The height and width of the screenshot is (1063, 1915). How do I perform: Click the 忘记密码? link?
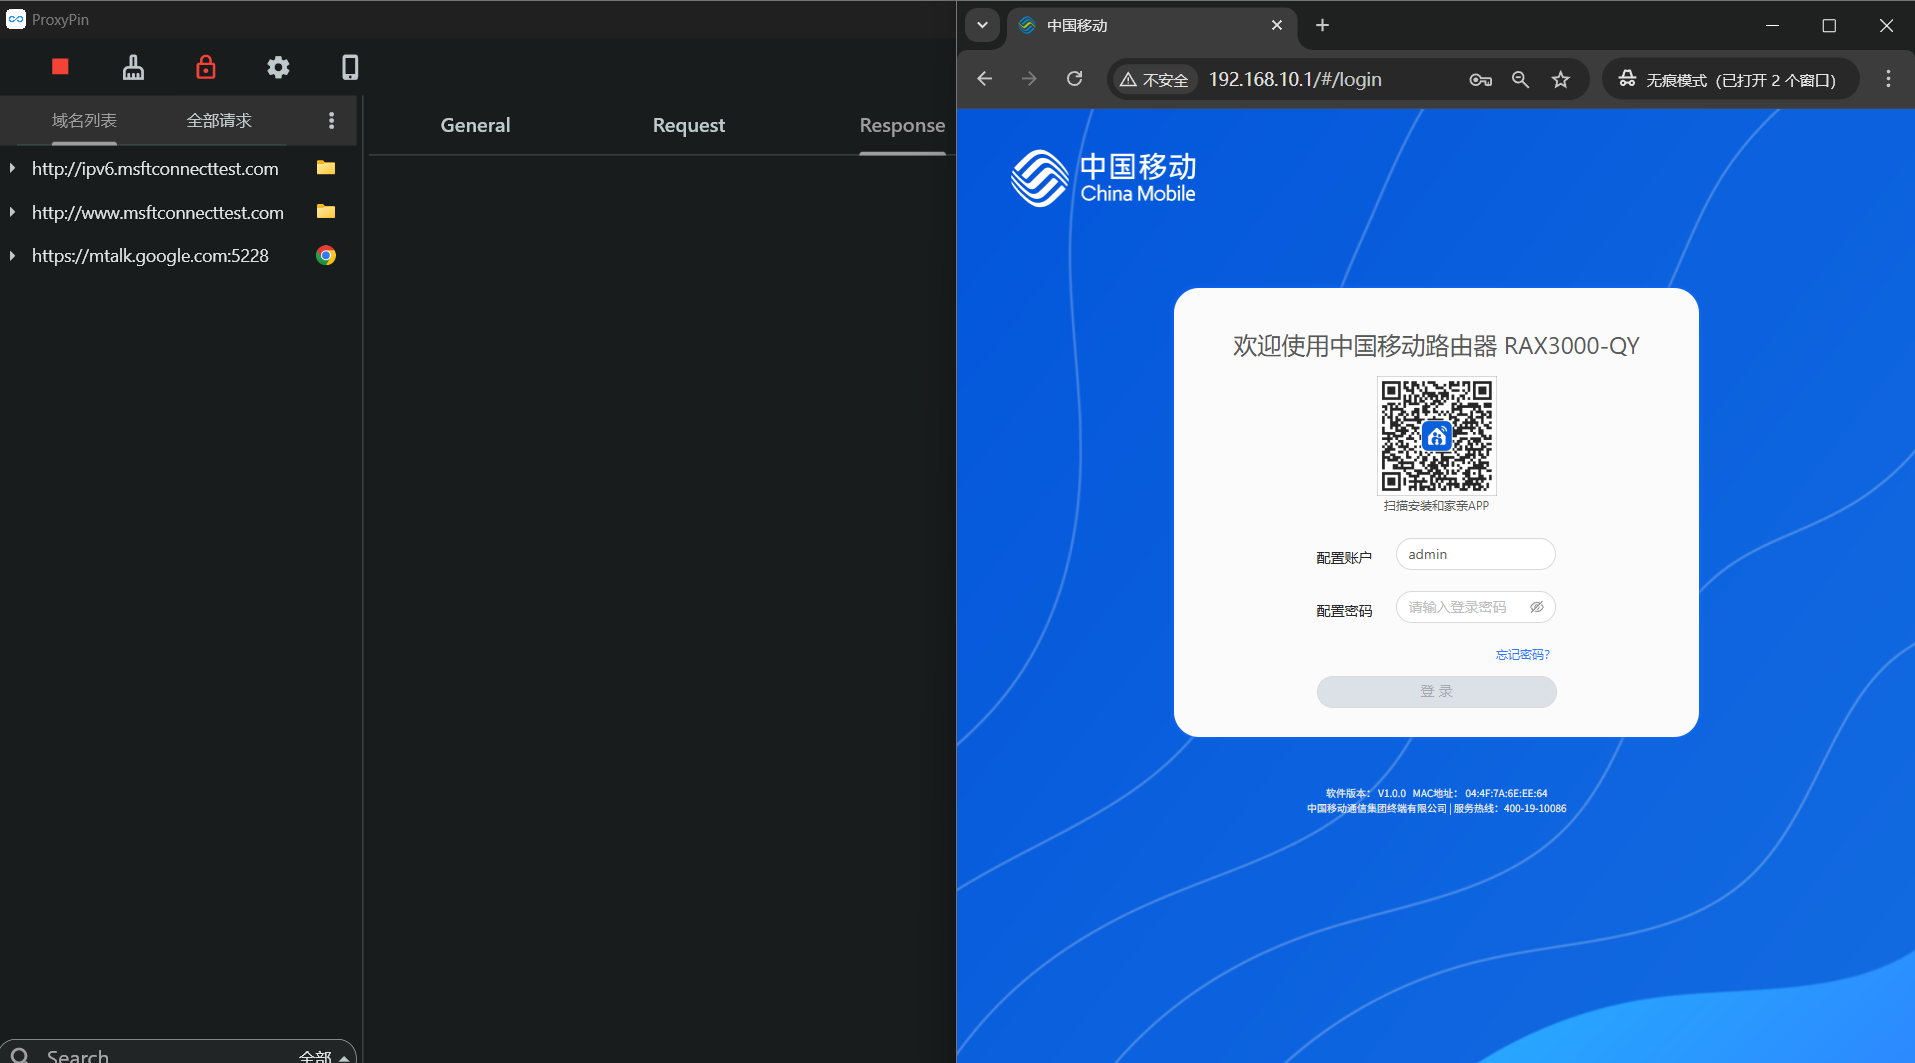tap(1522, 655)
